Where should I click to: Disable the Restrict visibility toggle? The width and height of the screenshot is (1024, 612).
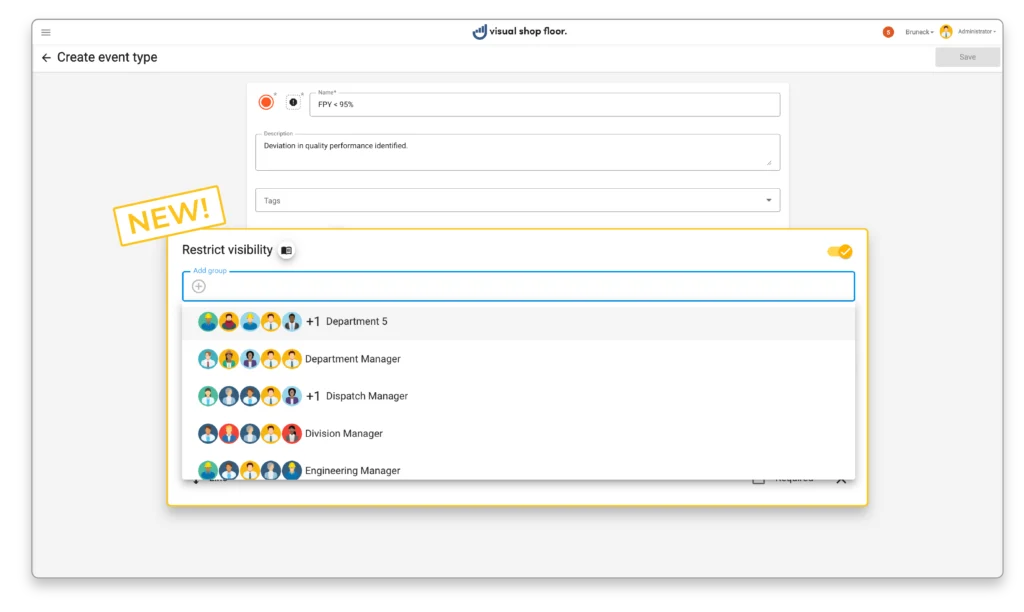coord(840,252)
